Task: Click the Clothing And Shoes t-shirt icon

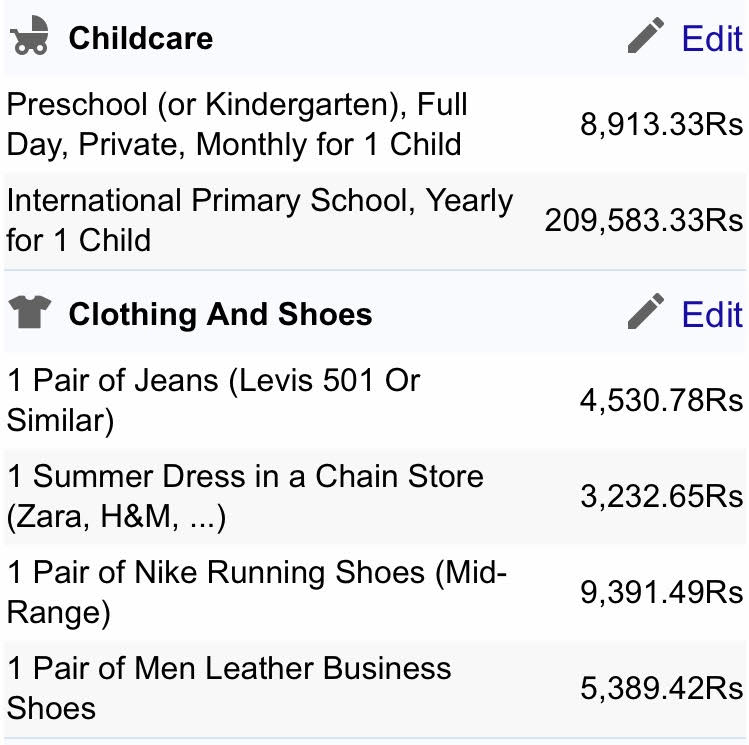Action: coord(29,314)
